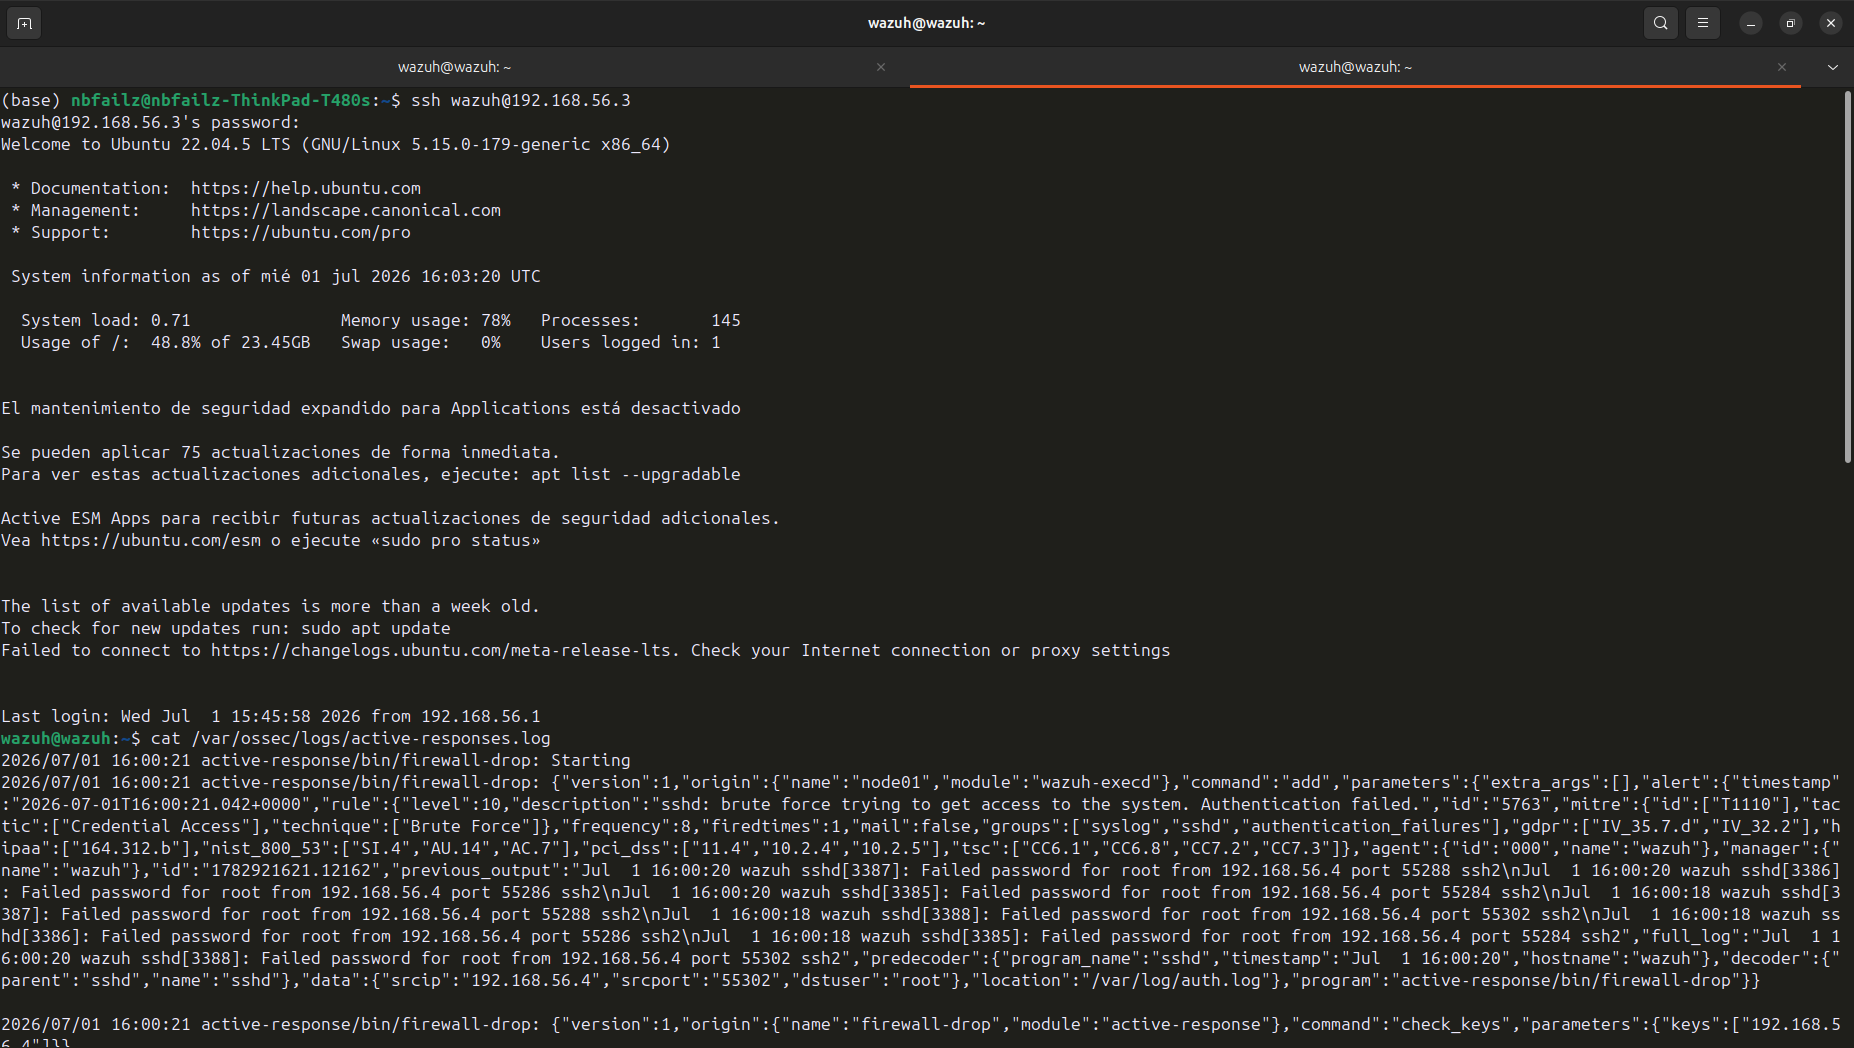Click the cat active-responses.log command line
1854x1048 pixels.
point(350,738)
